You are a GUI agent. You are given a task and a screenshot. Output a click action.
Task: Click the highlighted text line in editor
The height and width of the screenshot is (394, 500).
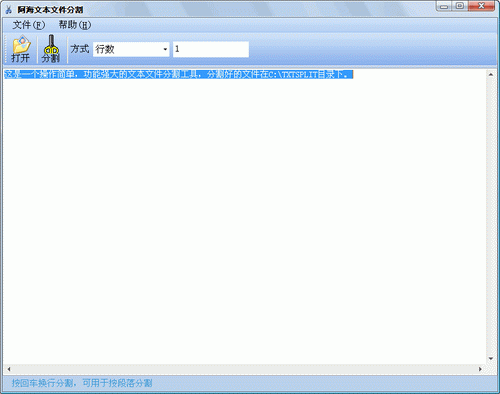click(178, 74)
